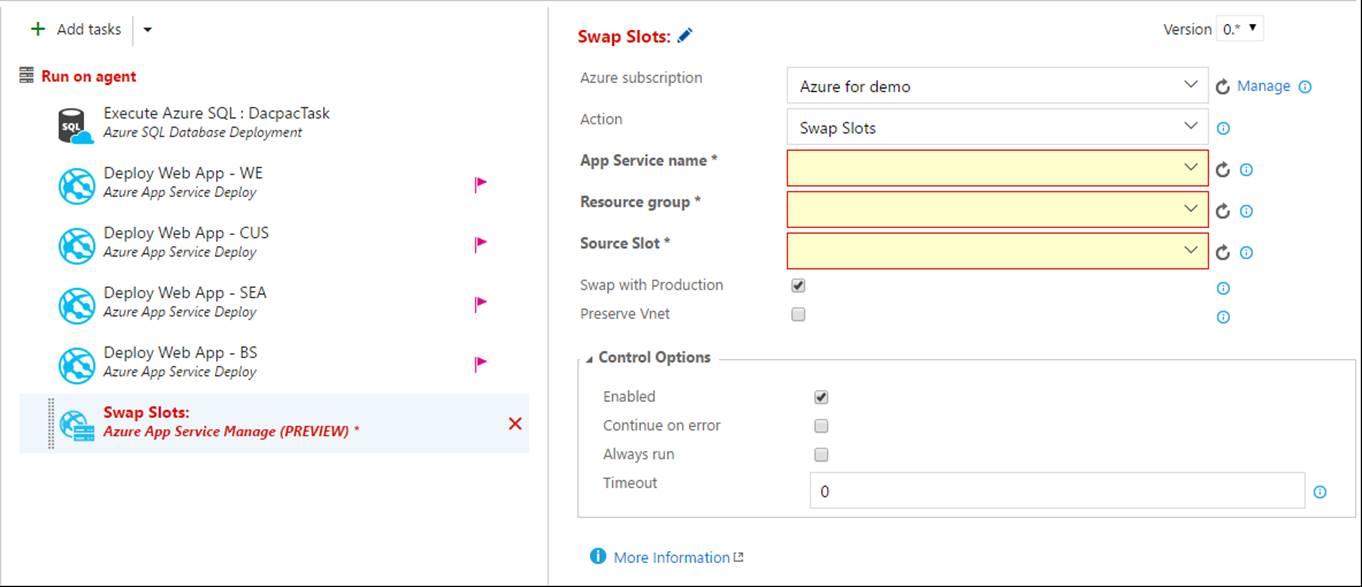1362x587 pixels.
Task: Uncheck Swap with Production checkbox
Action: click(798, 285)
